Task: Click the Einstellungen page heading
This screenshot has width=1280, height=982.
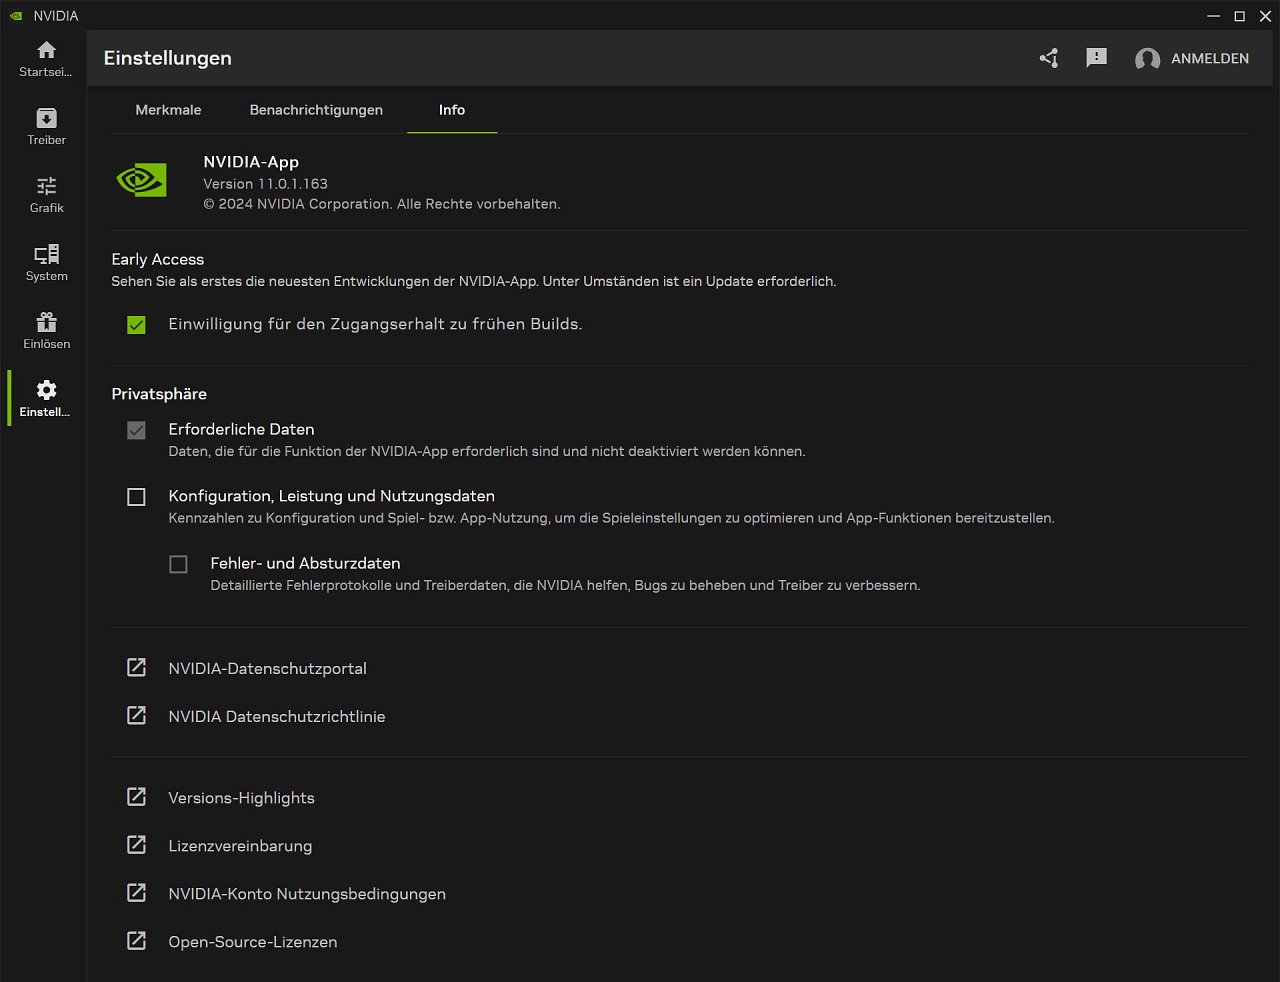Action: click(168, 58)
